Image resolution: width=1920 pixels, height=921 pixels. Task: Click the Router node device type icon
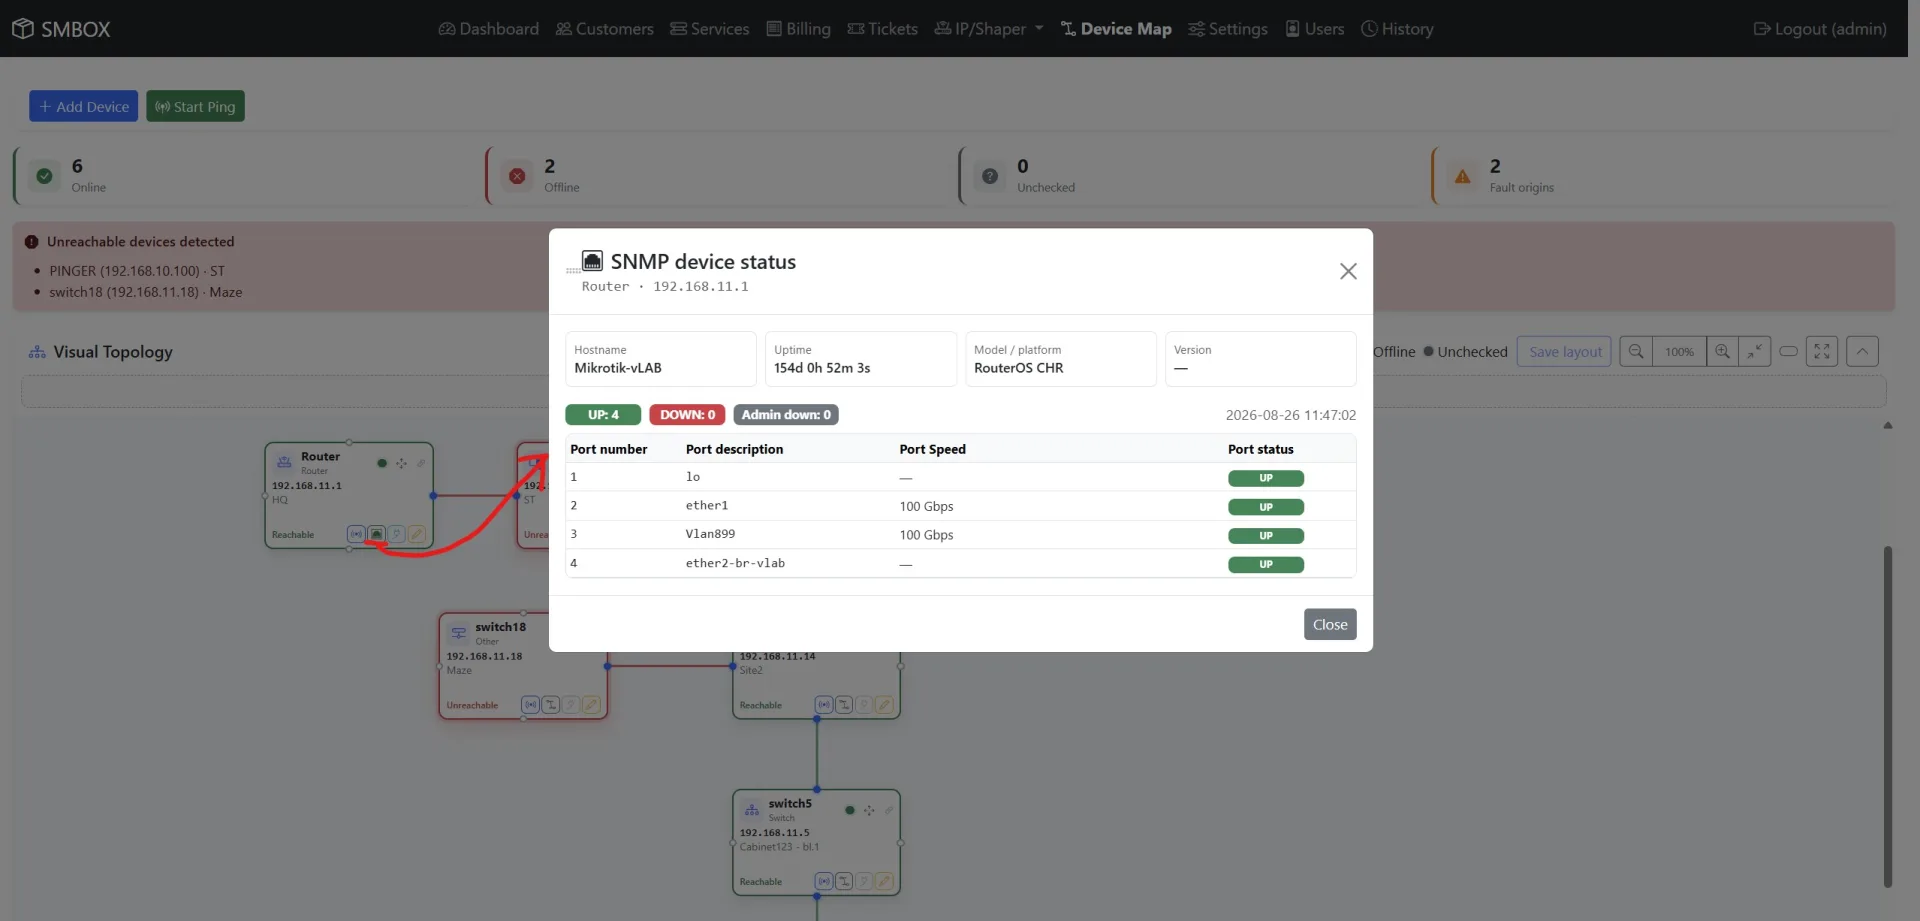[284, 462]
